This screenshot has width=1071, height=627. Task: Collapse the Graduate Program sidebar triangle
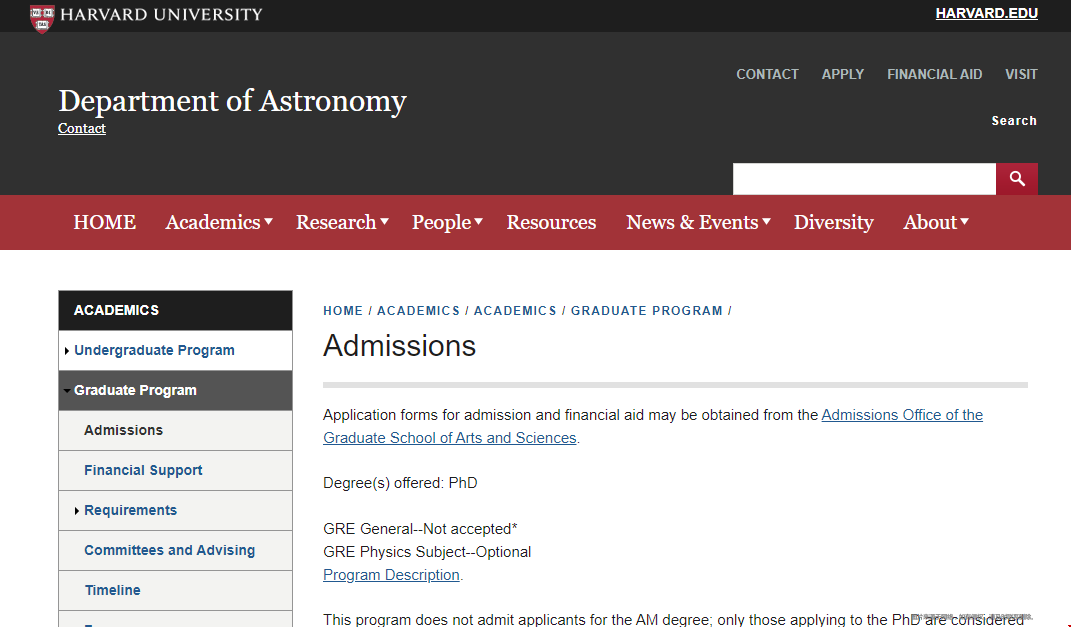[66, 391]
